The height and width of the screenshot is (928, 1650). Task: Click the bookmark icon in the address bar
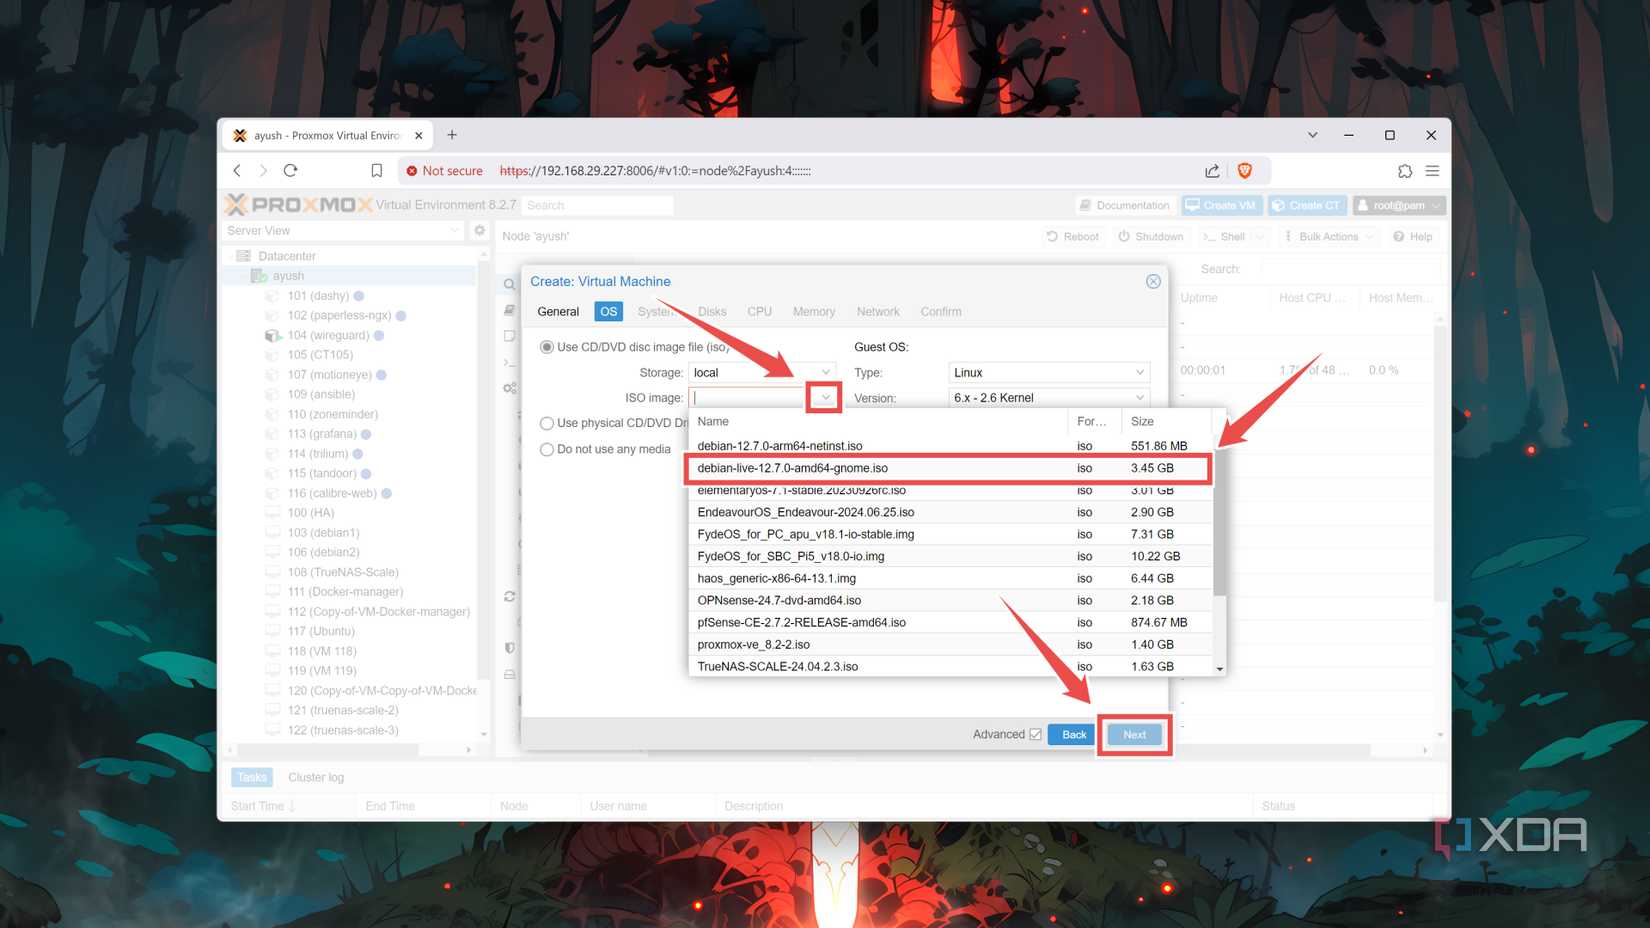[x=377, y=171]
